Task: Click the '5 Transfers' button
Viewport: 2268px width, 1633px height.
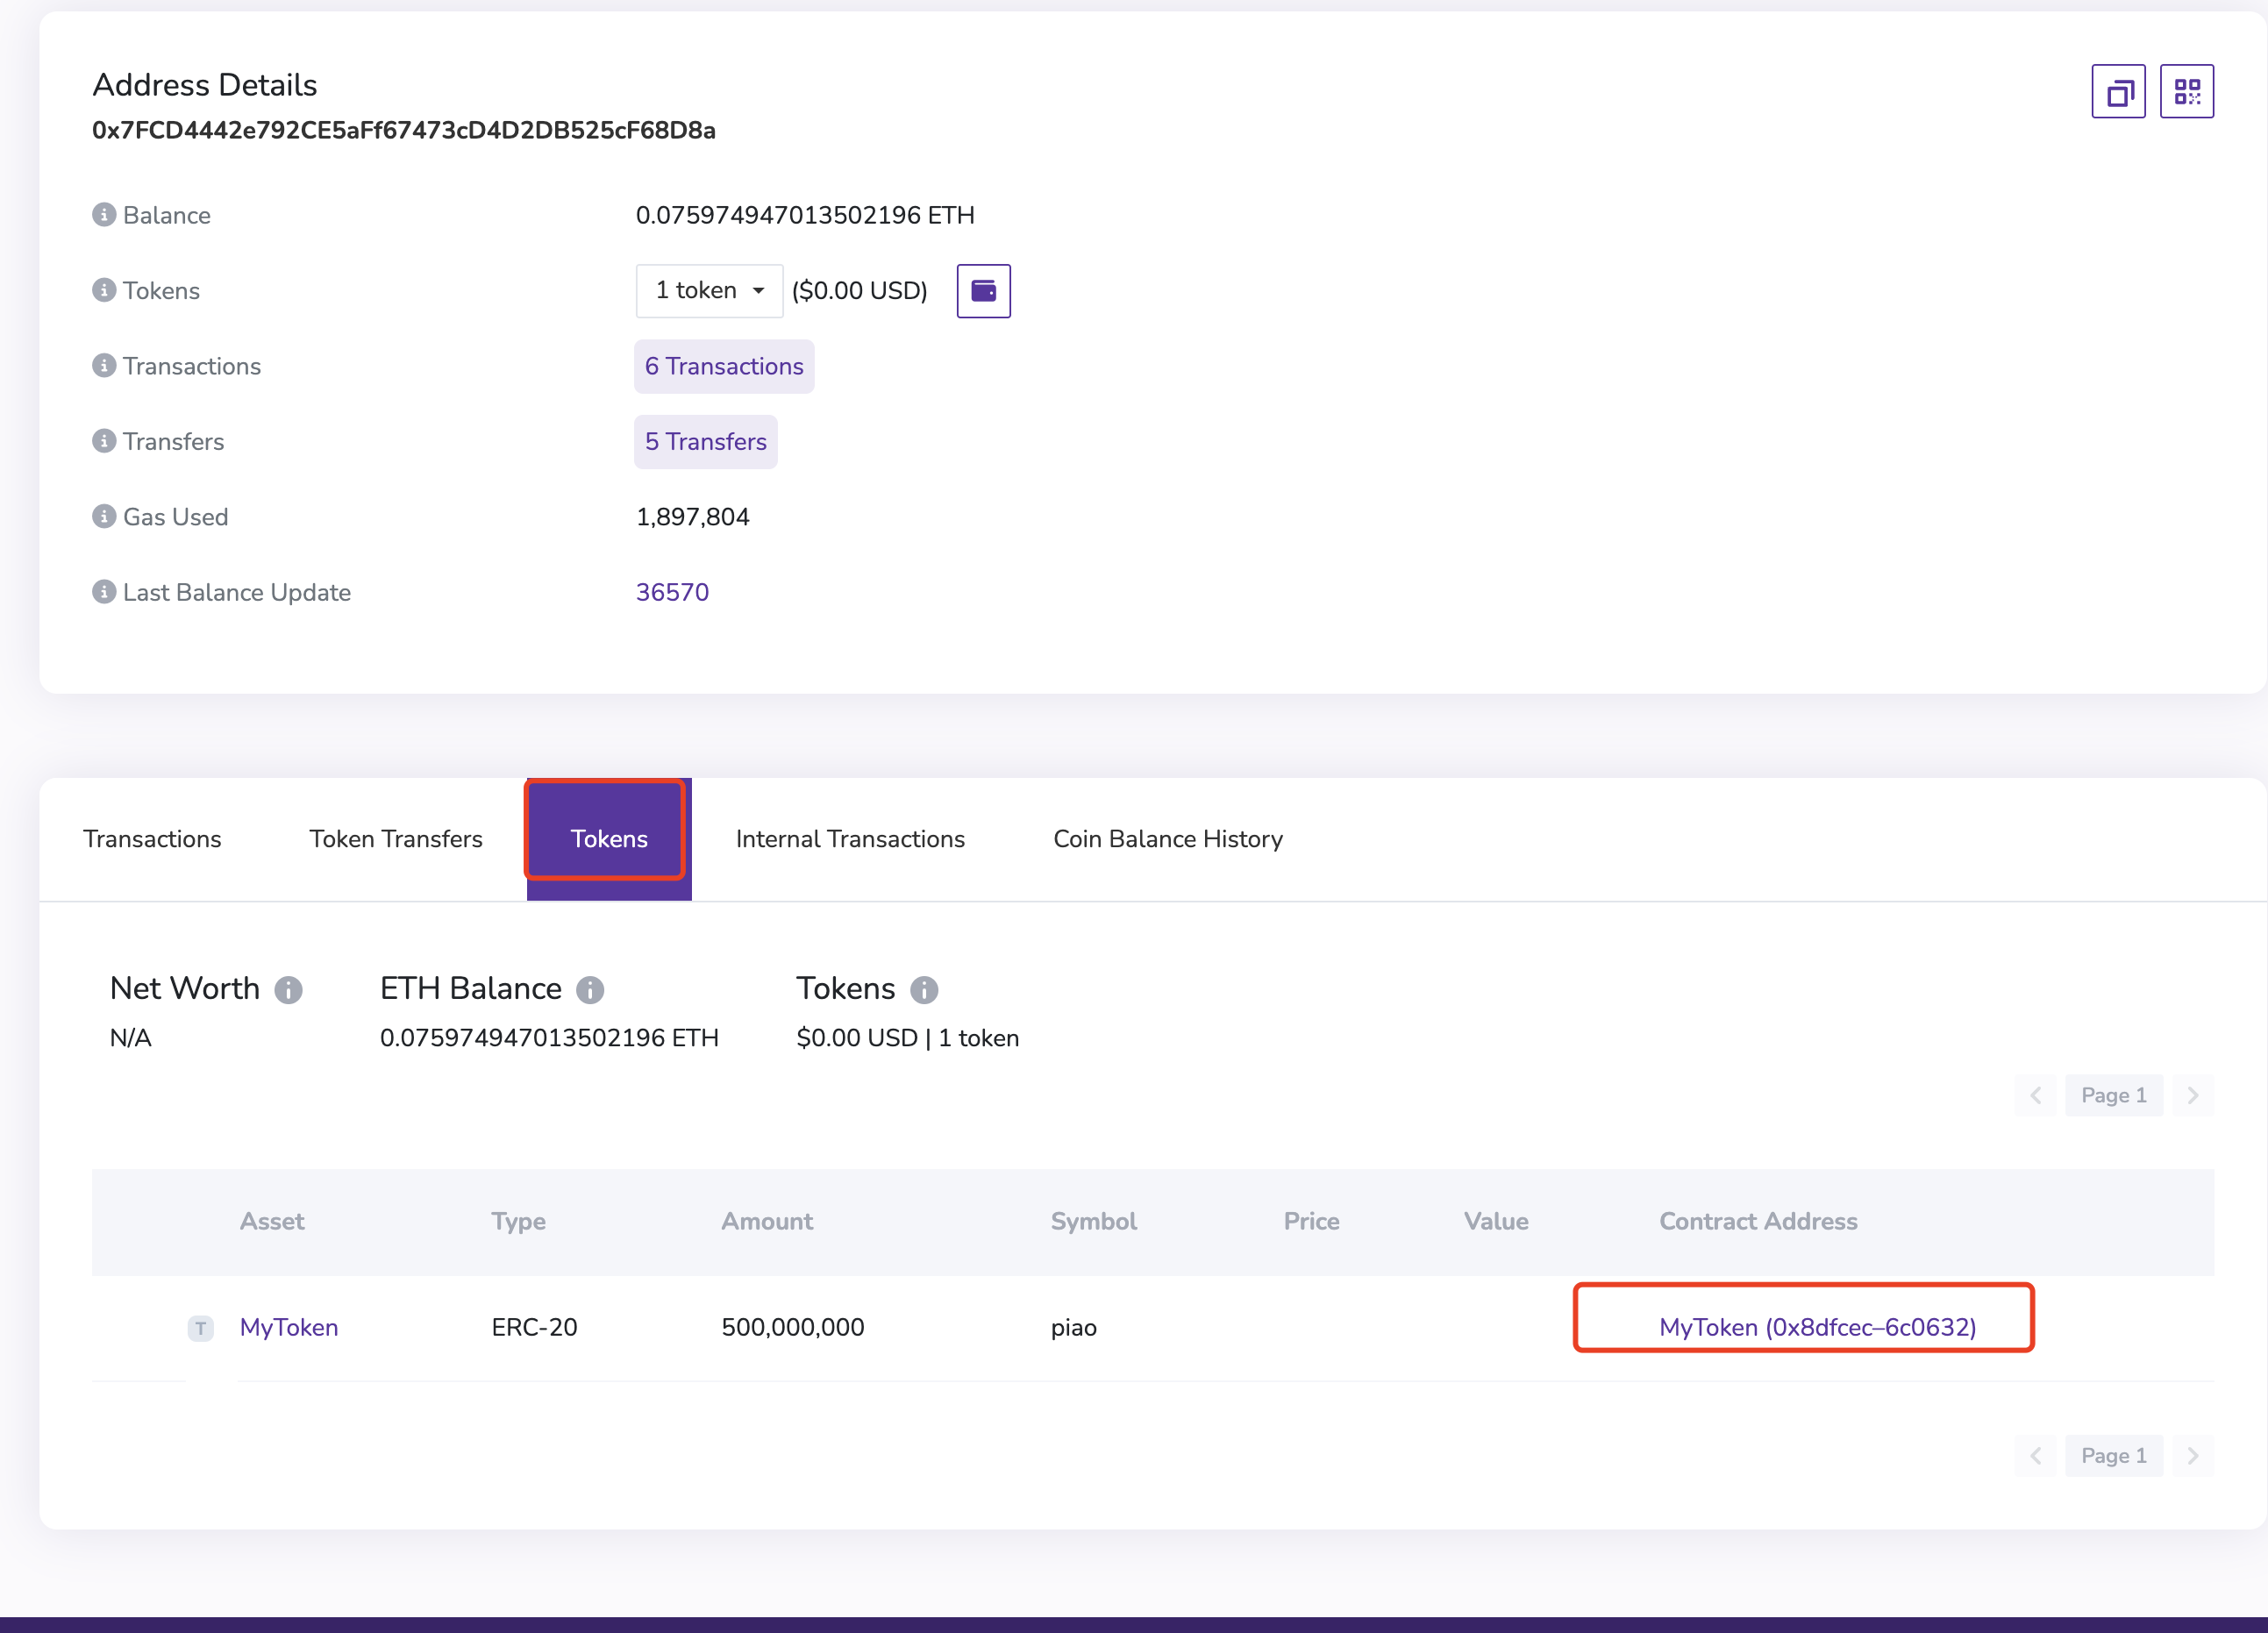Action: [705, 442]
